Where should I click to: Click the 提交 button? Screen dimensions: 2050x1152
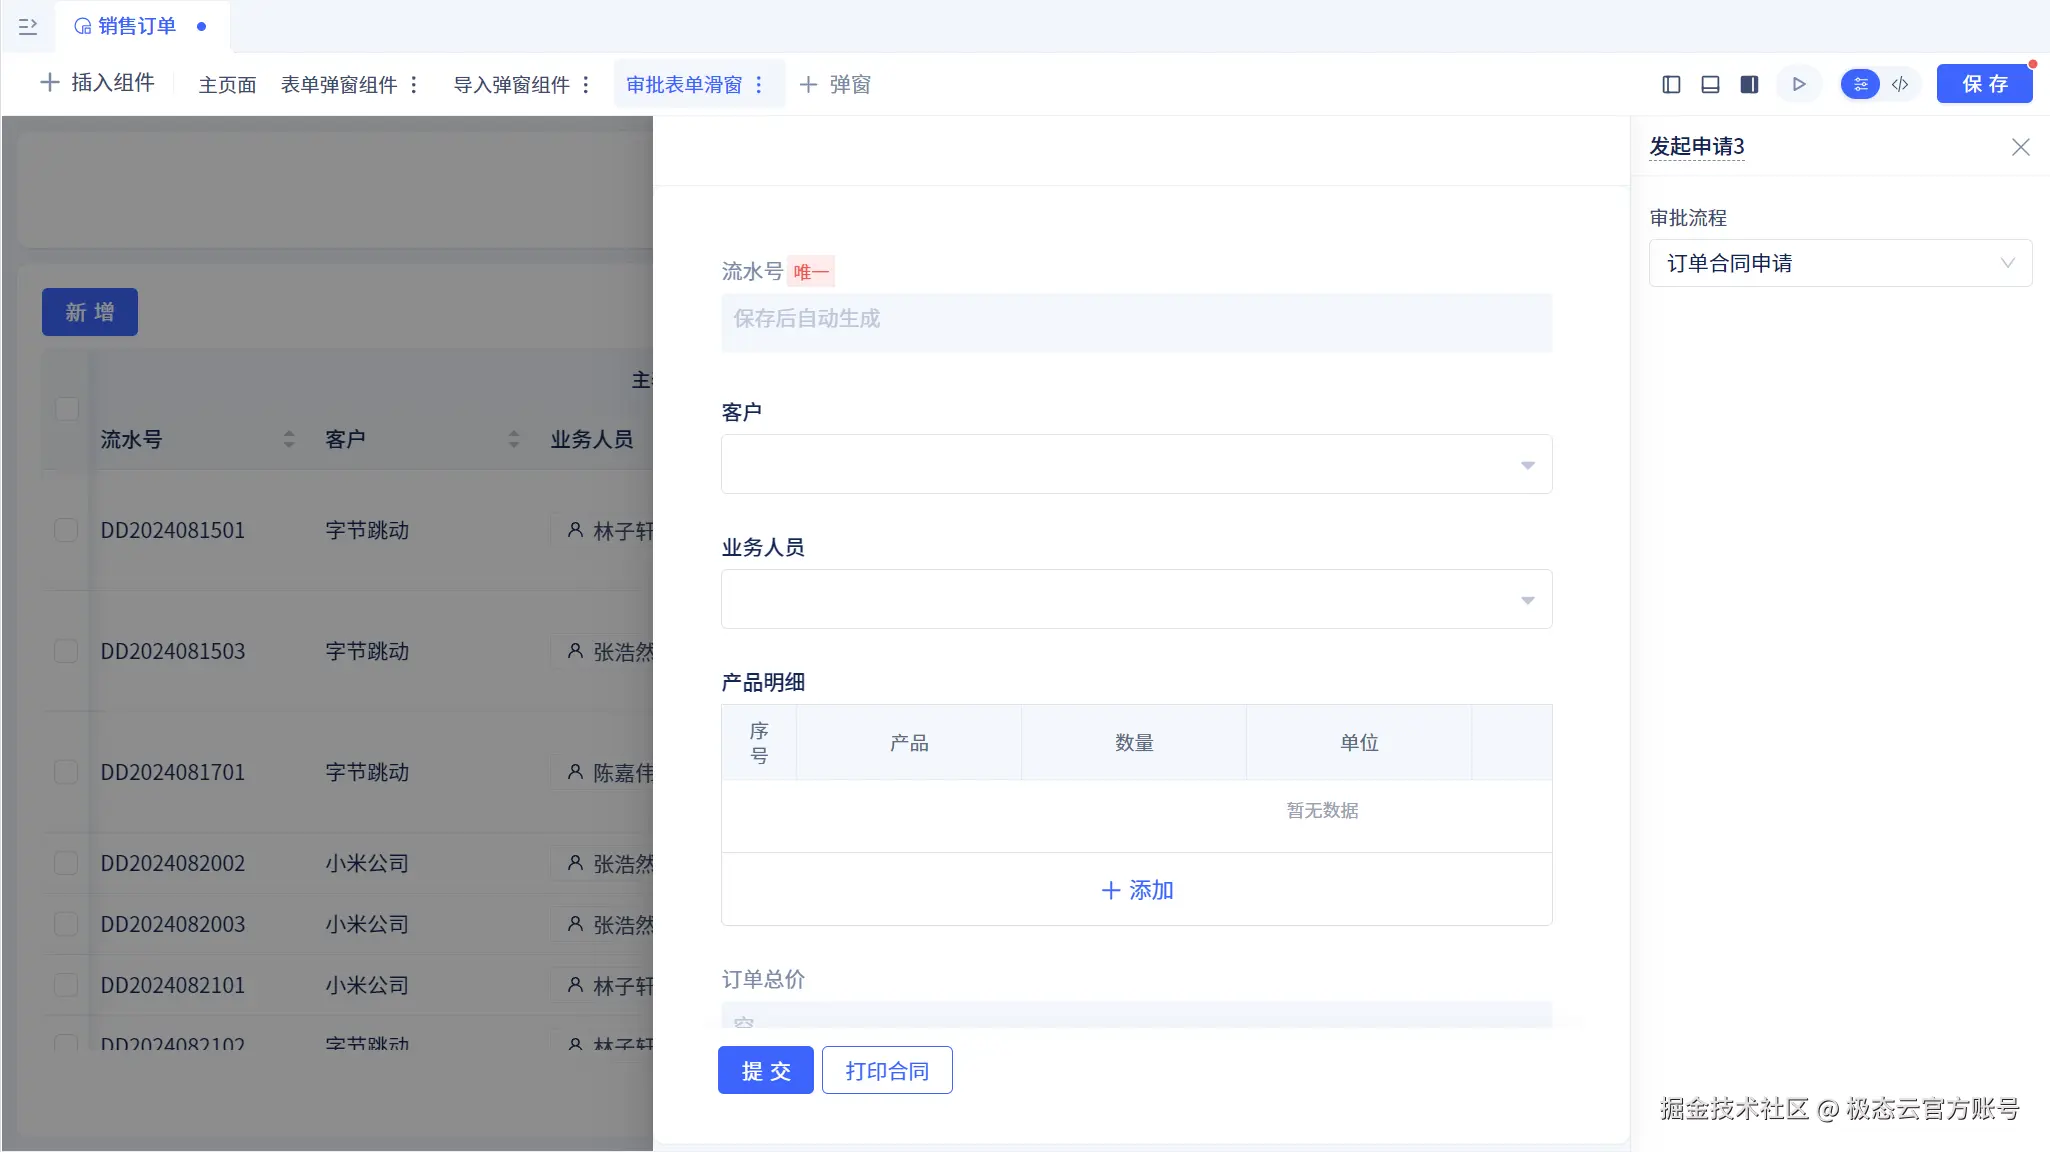click(766, 1071)
